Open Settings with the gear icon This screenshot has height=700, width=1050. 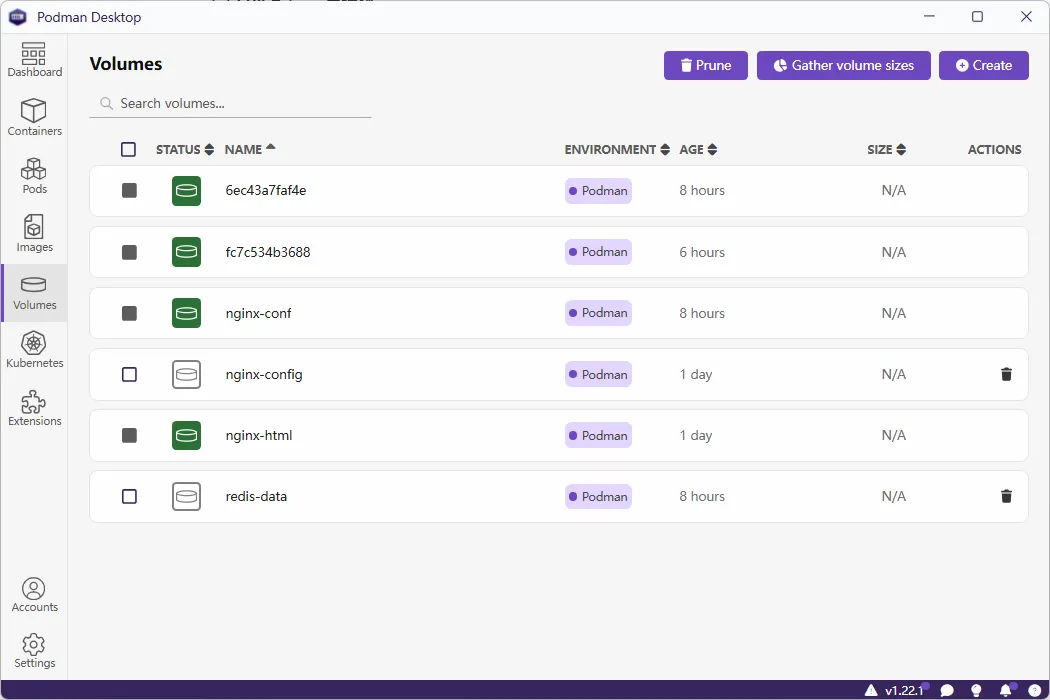point(34,650)
